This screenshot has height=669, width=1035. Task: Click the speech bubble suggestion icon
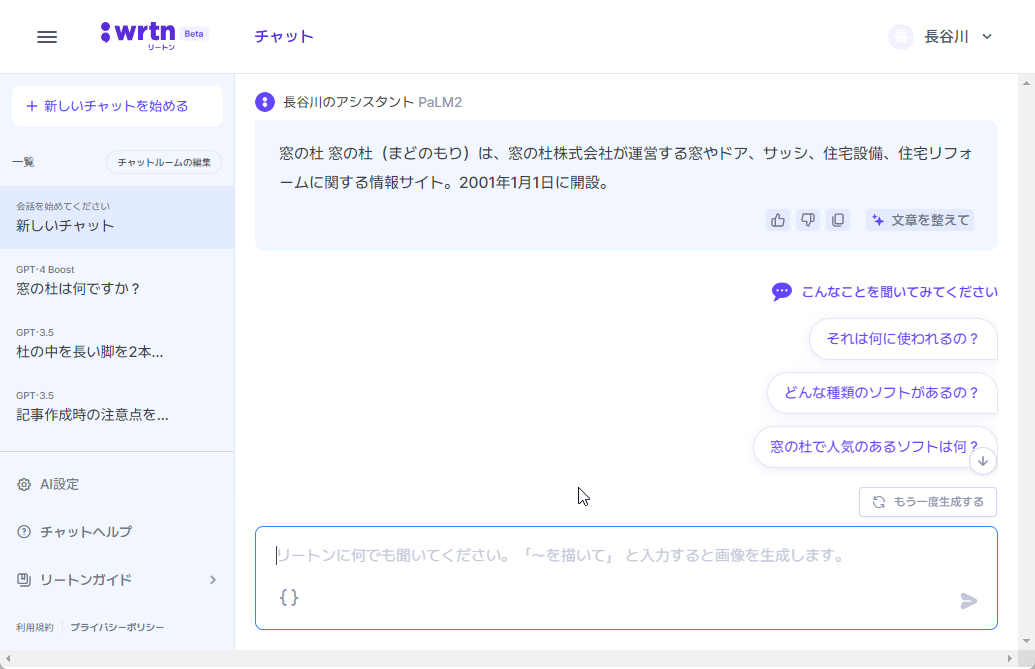[781, 291]
